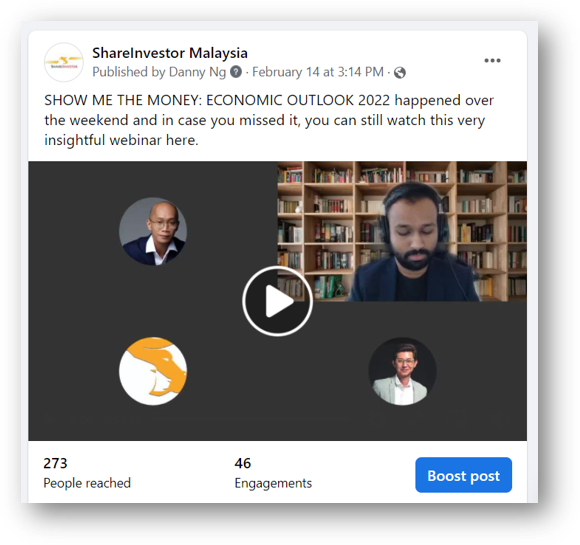
Task: Open the ShareInvestor page profile logo
Action: point(64,62)
